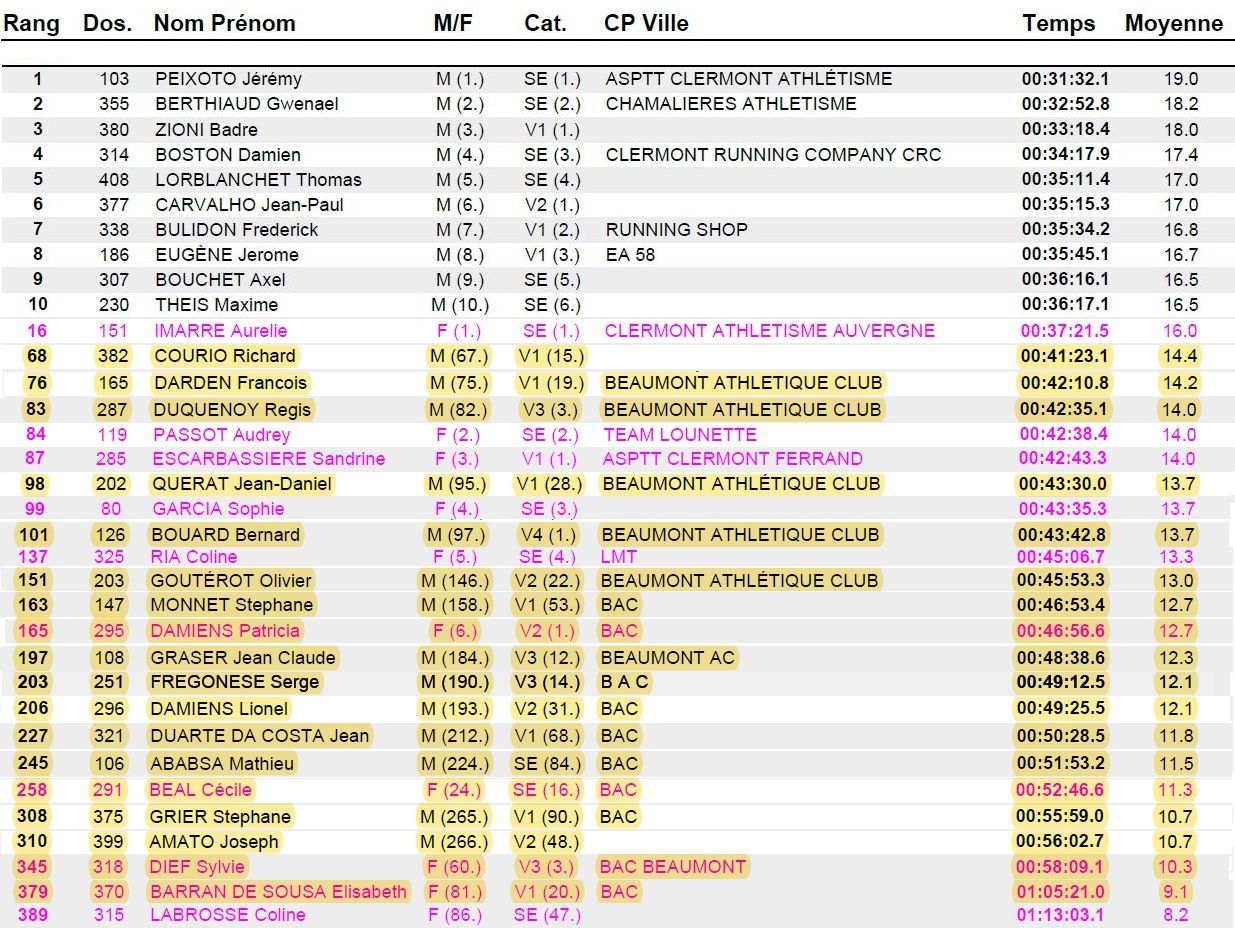
Task: Click on ESCARBASSIERE Sandrine
Action: point(268,459)
